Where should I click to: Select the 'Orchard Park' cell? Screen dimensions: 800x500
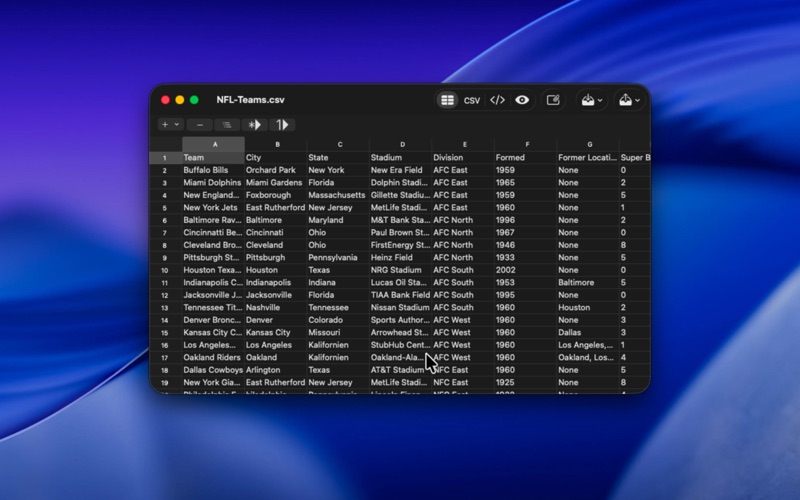coord(276,170)
